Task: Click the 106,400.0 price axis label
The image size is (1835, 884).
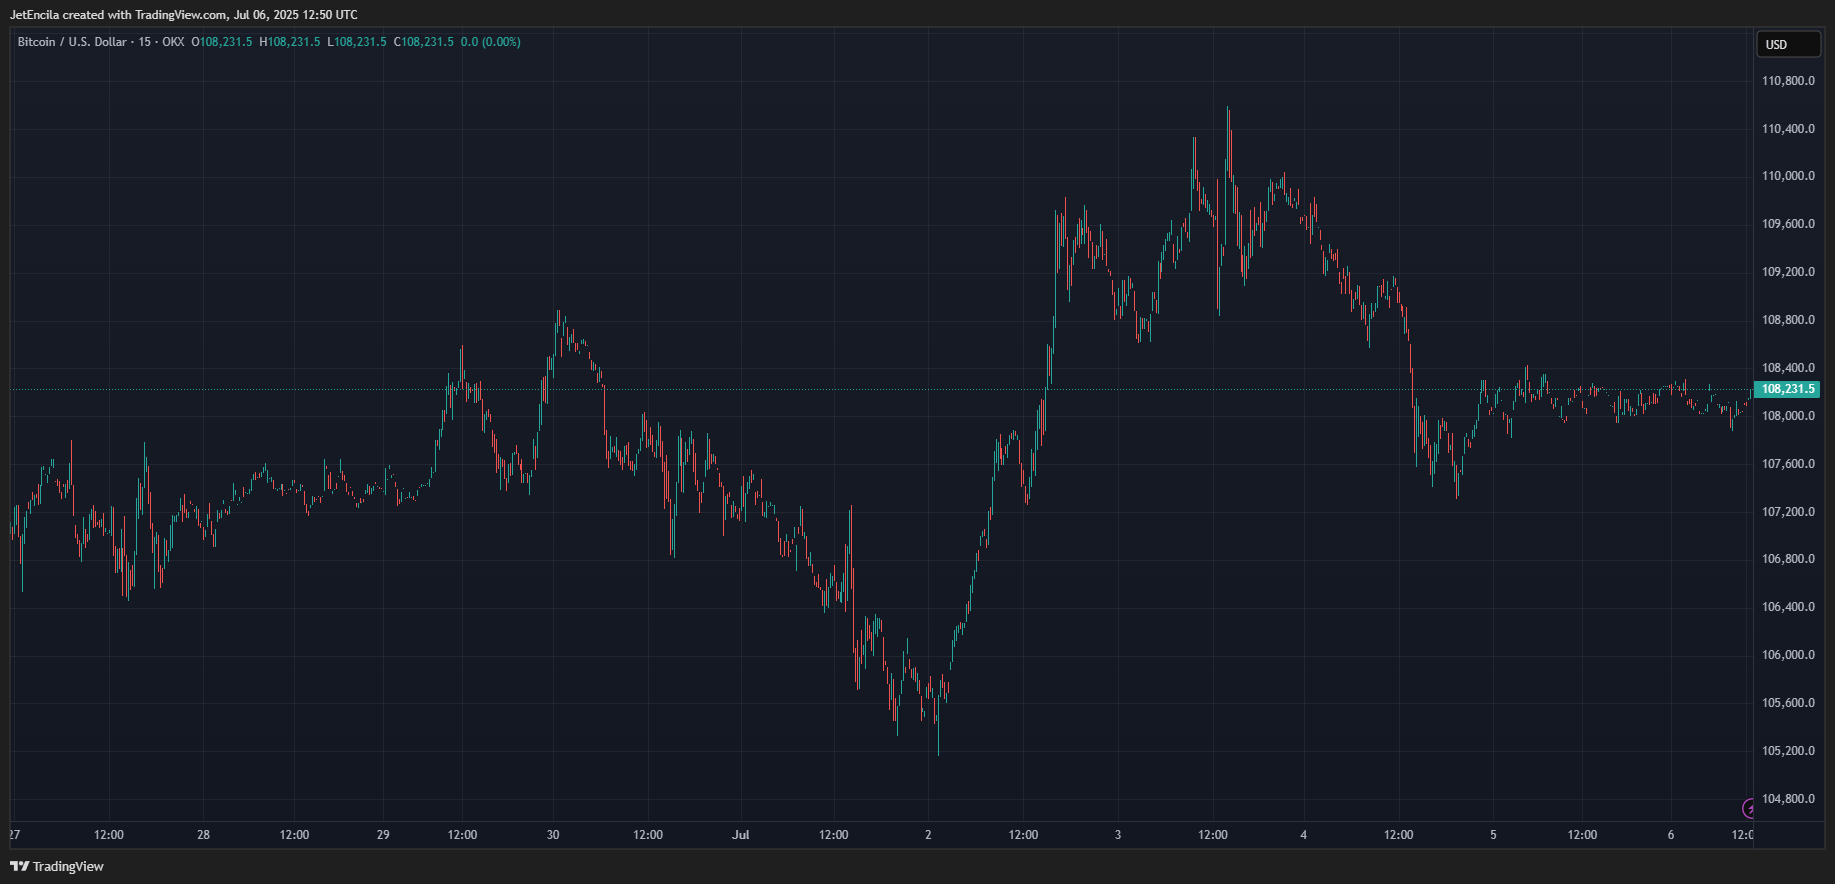Action: [x=1788, y=607]
